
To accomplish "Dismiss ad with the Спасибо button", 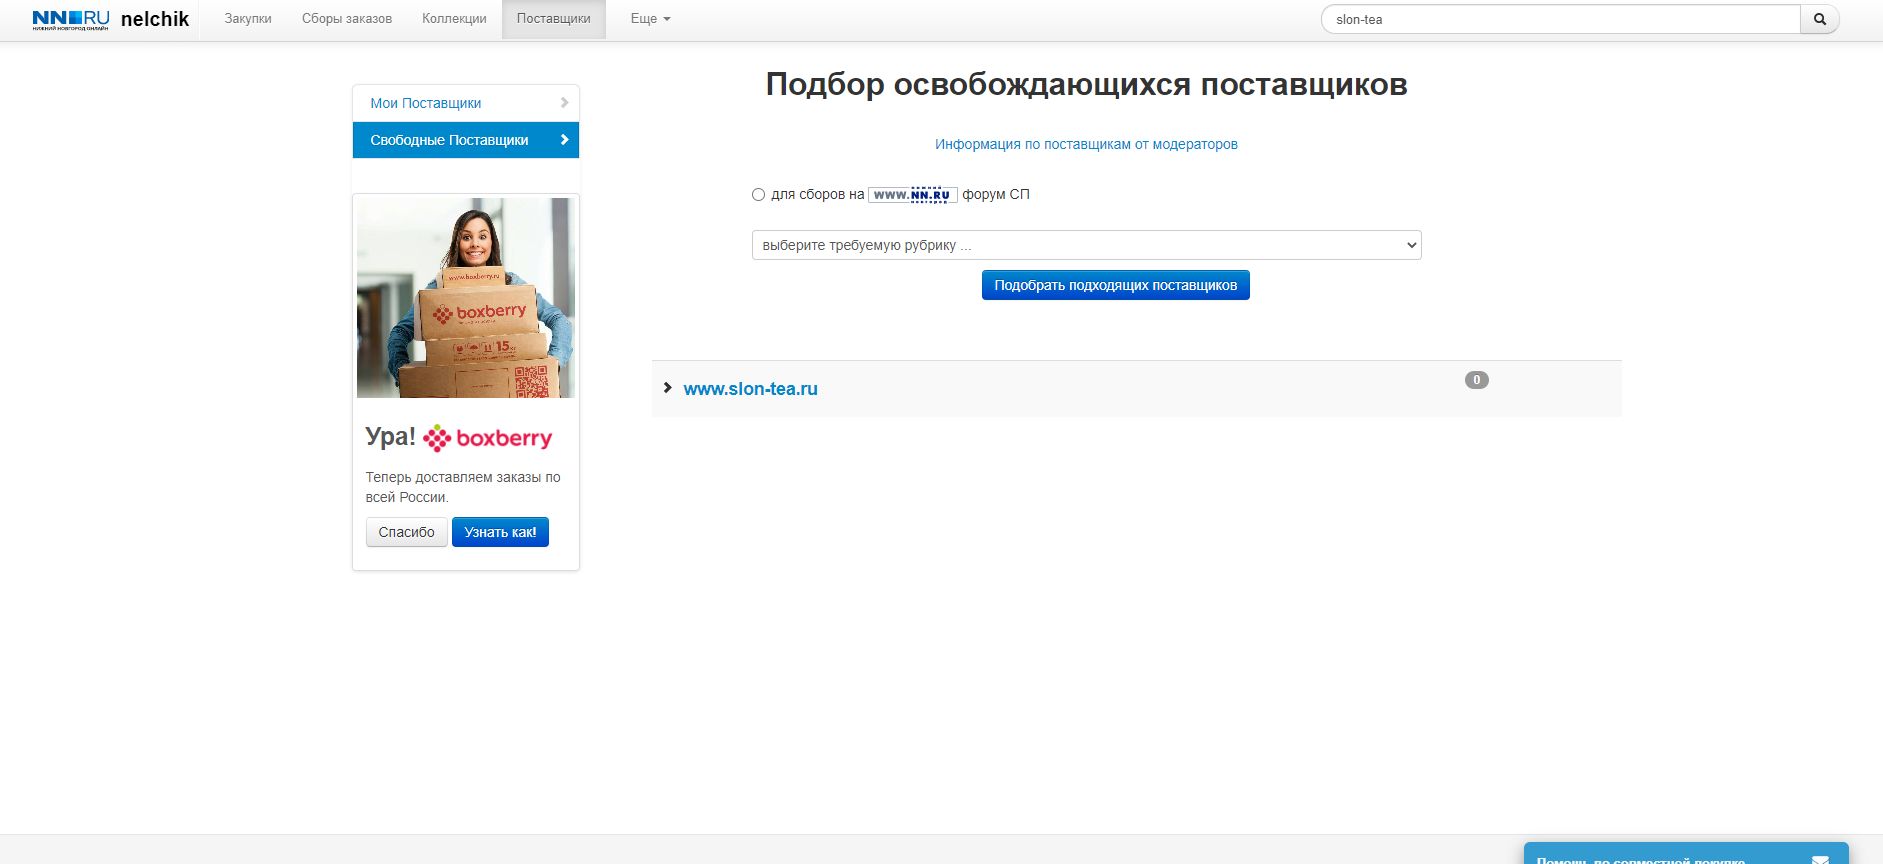I will point(406,532).
